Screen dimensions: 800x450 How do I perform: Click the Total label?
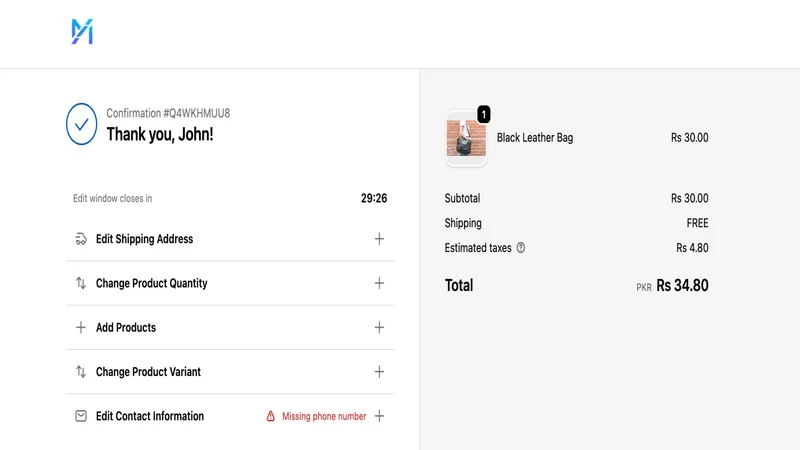tap(459, 285)
